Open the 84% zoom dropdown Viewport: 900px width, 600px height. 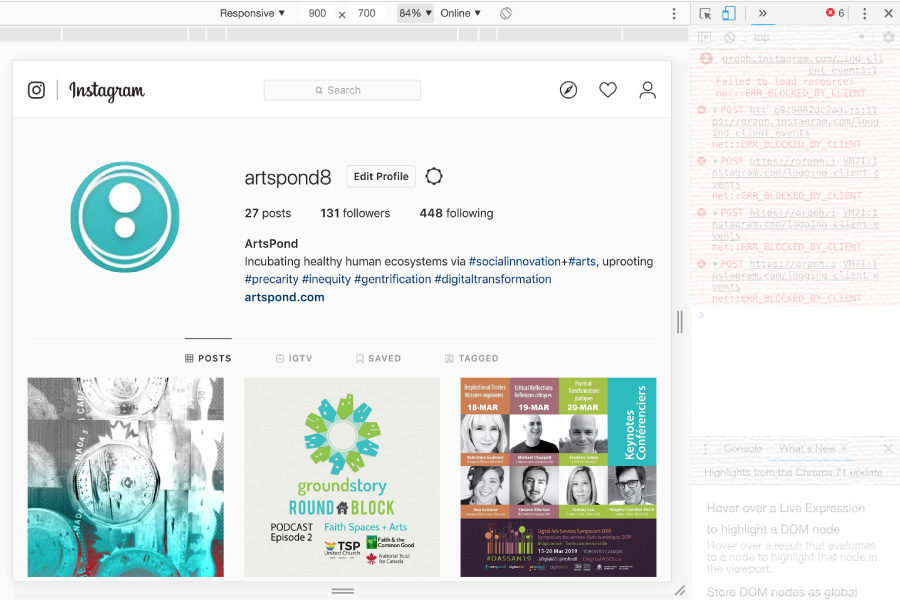click(x=415, y=13)
